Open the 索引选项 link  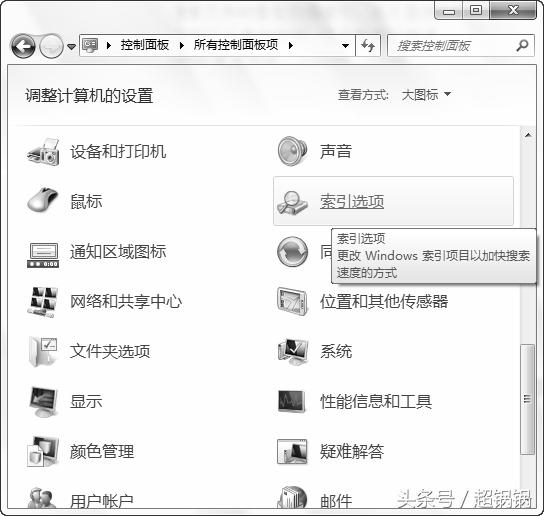352,201
